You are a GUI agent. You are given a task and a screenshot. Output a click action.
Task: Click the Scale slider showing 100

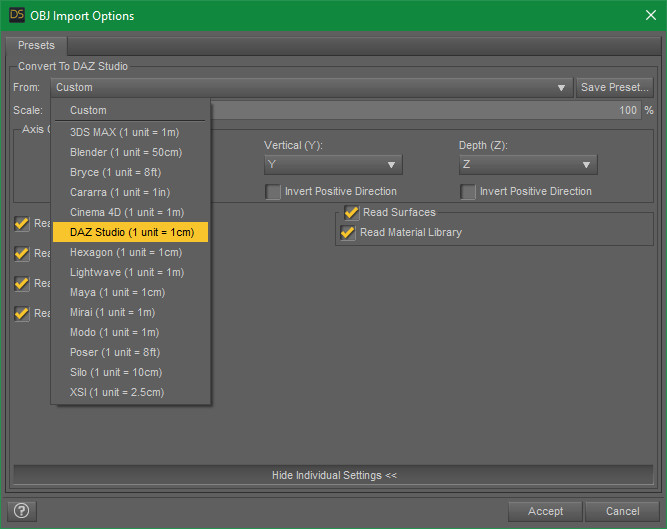point(426,111)
